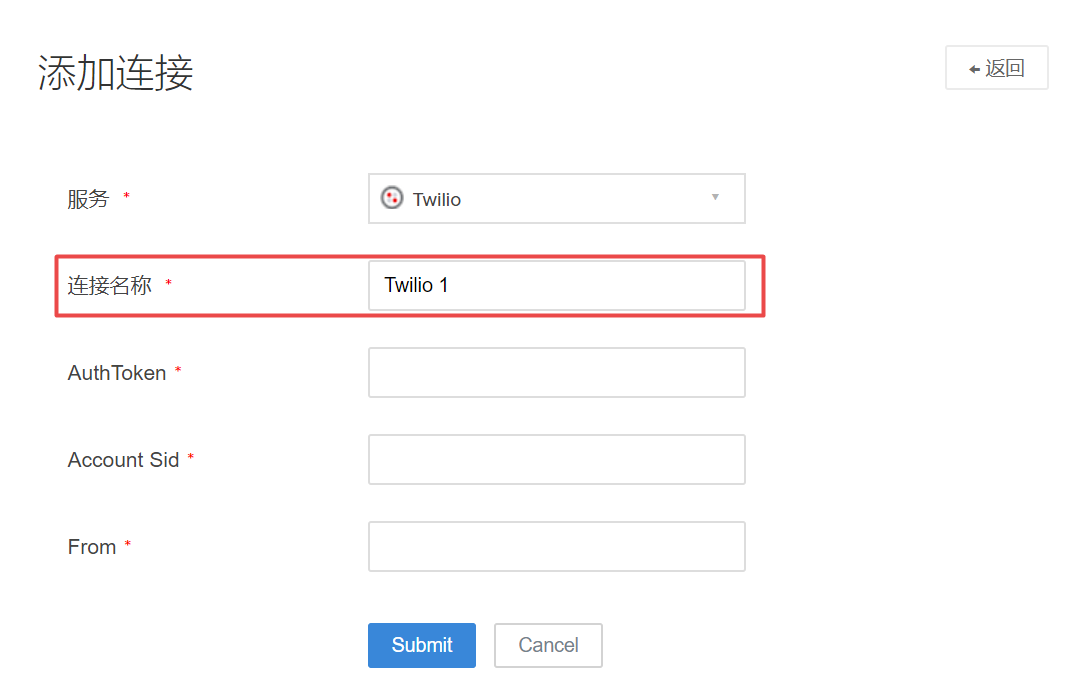1066x688 pixels.
Task: Expand the 服务 dropdown arrow
Action: coord(715,197)
